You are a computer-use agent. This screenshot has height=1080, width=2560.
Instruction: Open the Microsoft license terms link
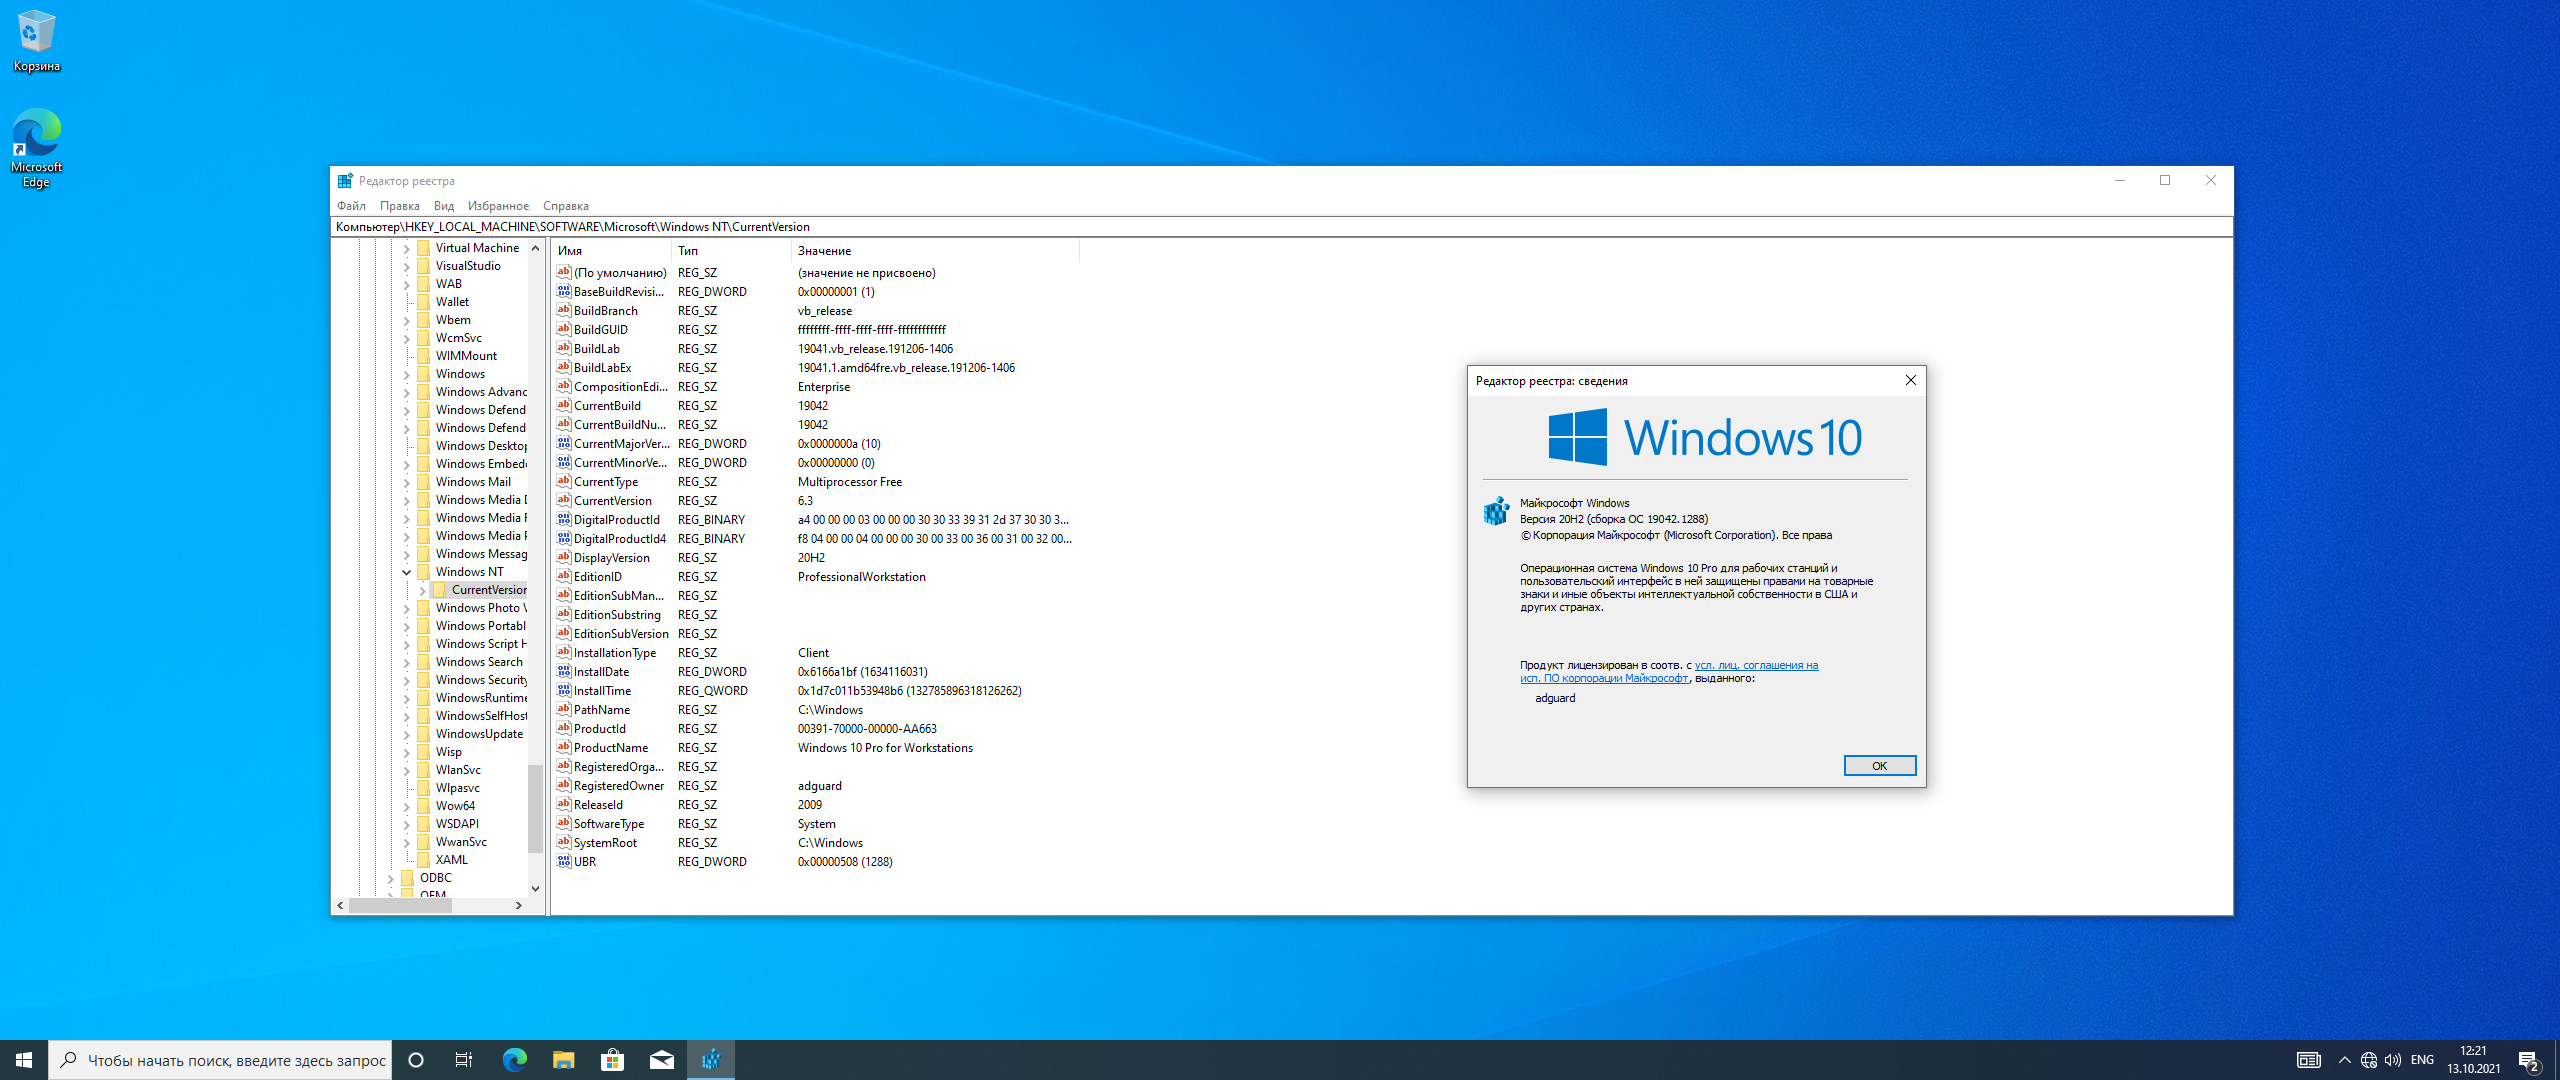coord(1756,665)
